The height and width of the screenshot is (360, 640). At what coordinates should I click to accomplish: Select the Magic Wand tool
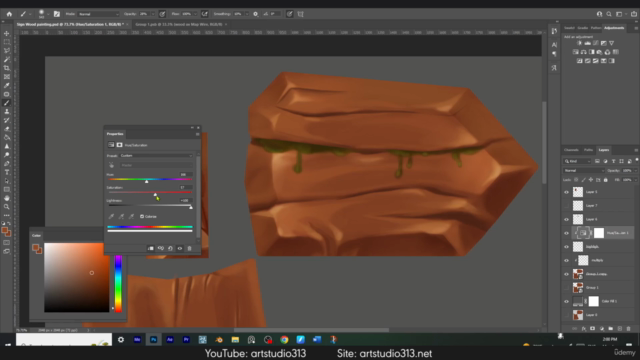tap(7, 60)
